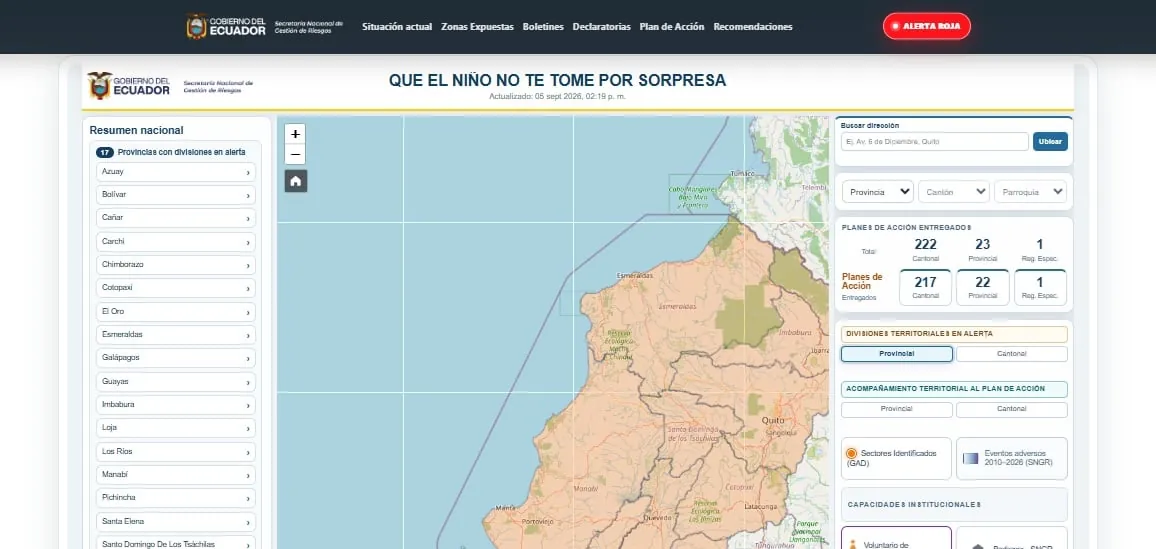
Task: Click the Esmeraldas city label on the map
Action: (635, 276)
